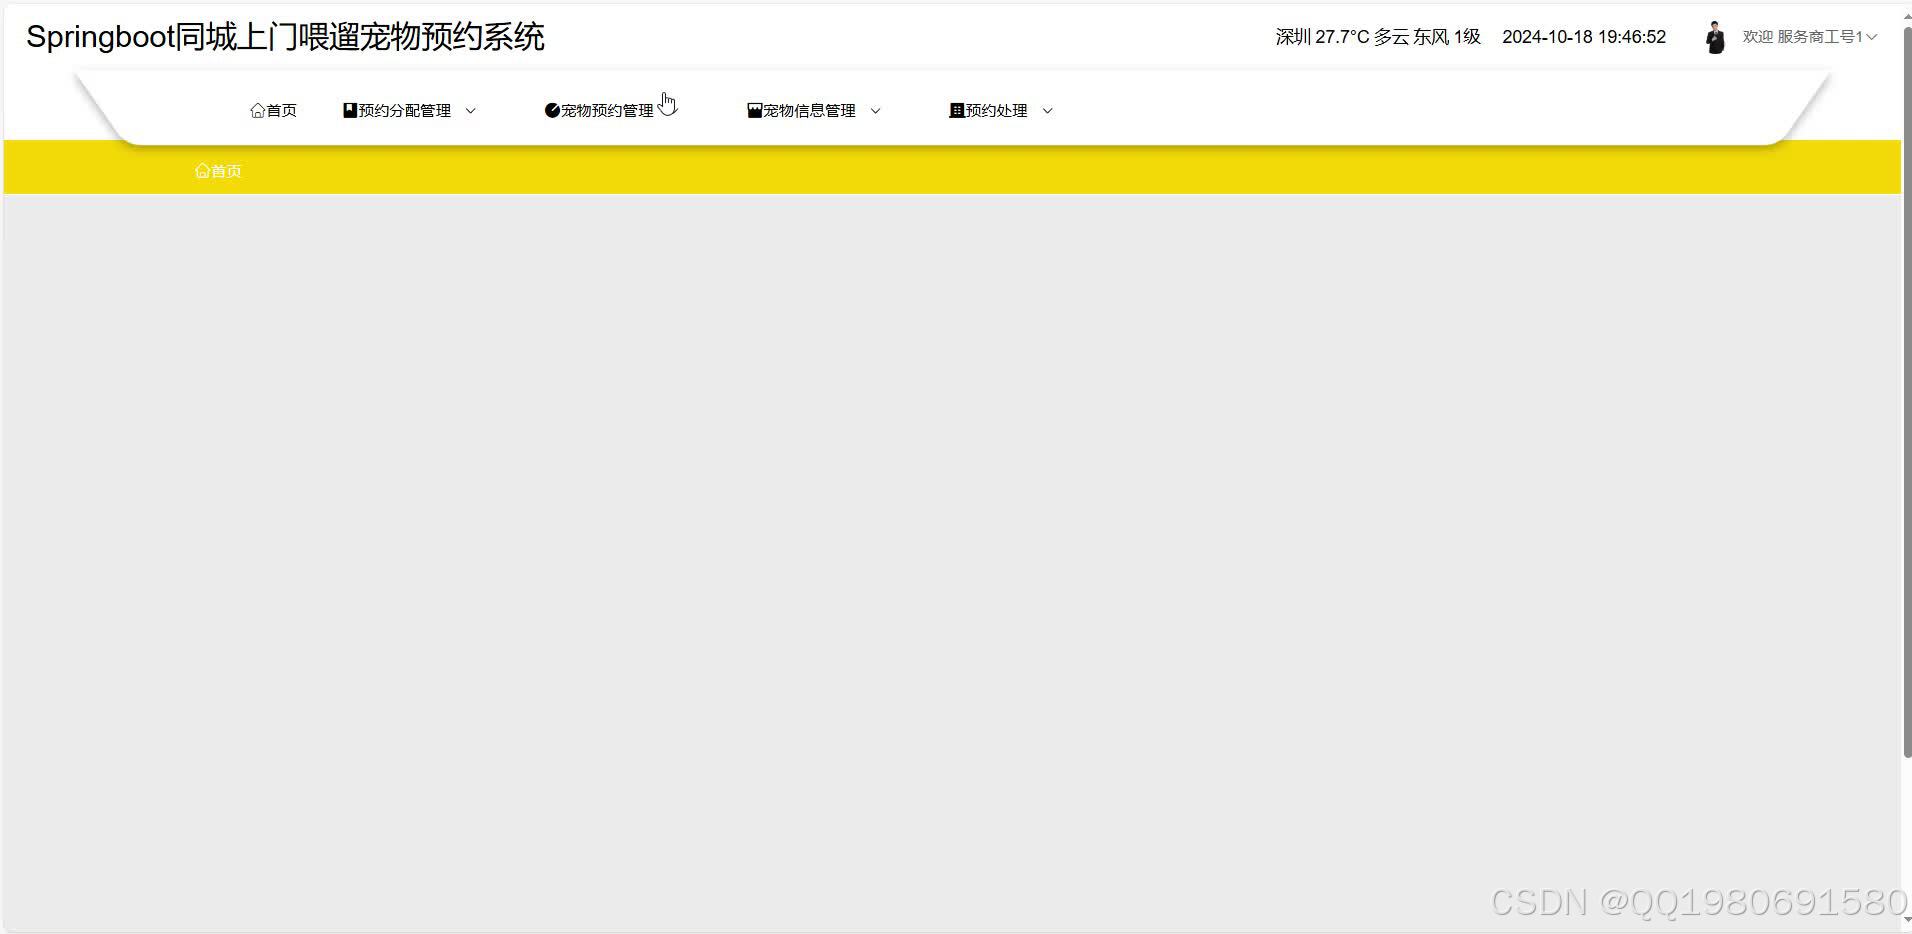
Task: Click the book icon before 预约分配管理
Action: pos(350,110)
